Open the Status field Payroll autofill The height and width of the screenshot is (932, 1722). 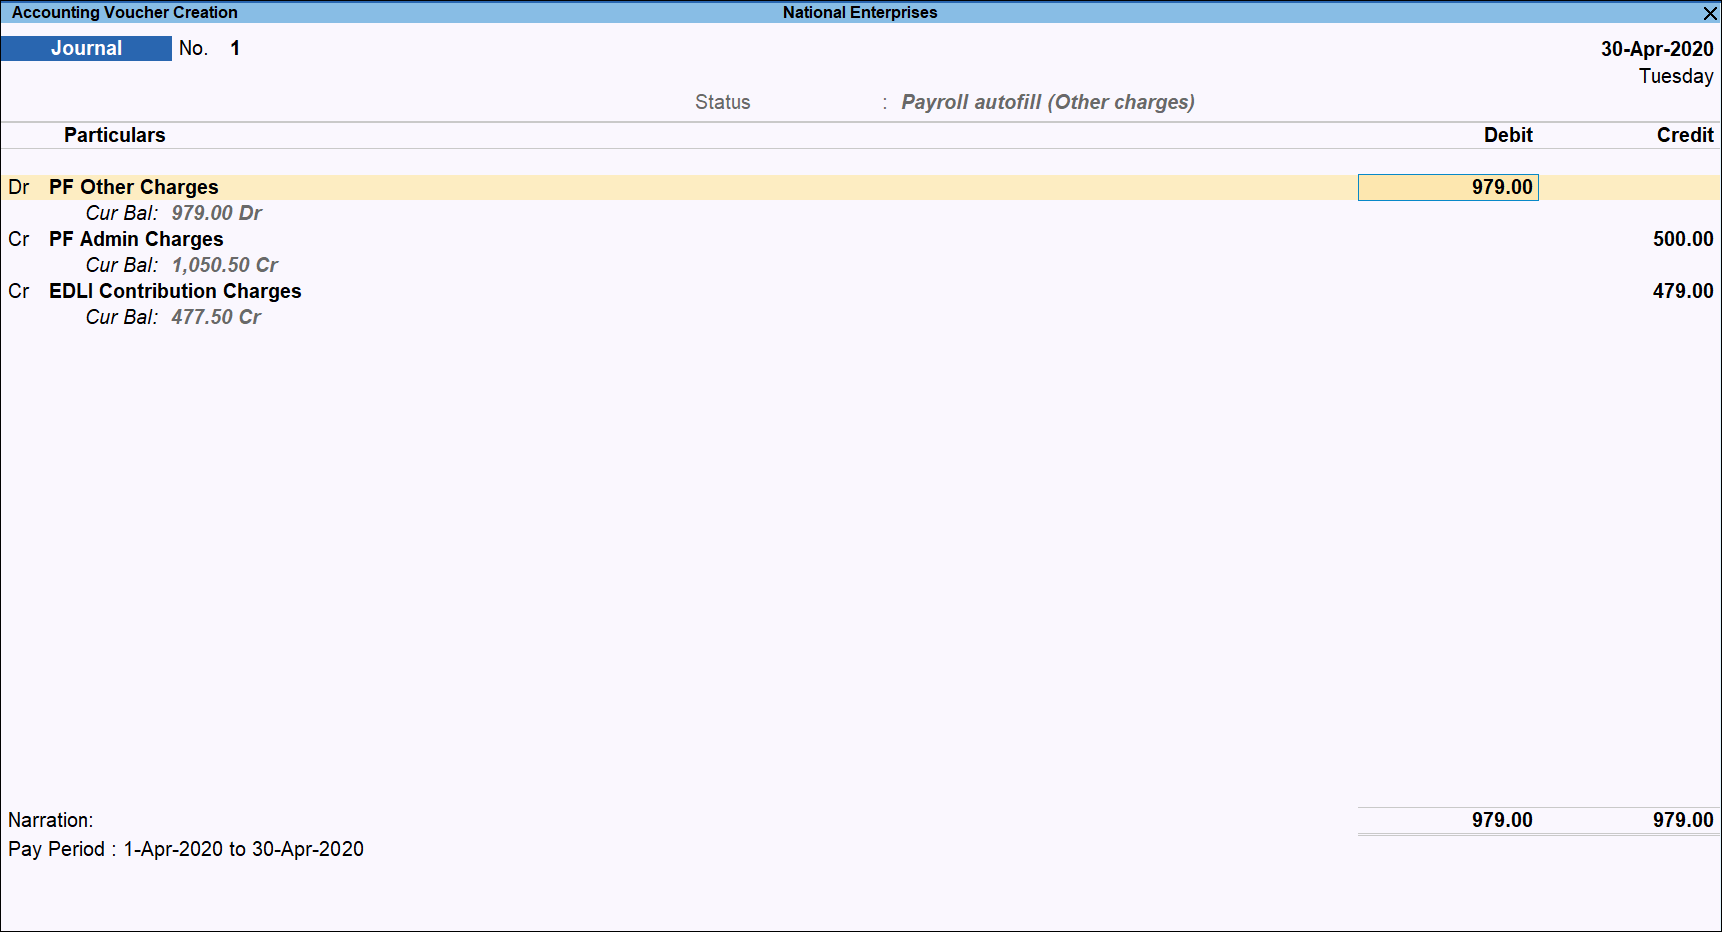click(1047, 101)
